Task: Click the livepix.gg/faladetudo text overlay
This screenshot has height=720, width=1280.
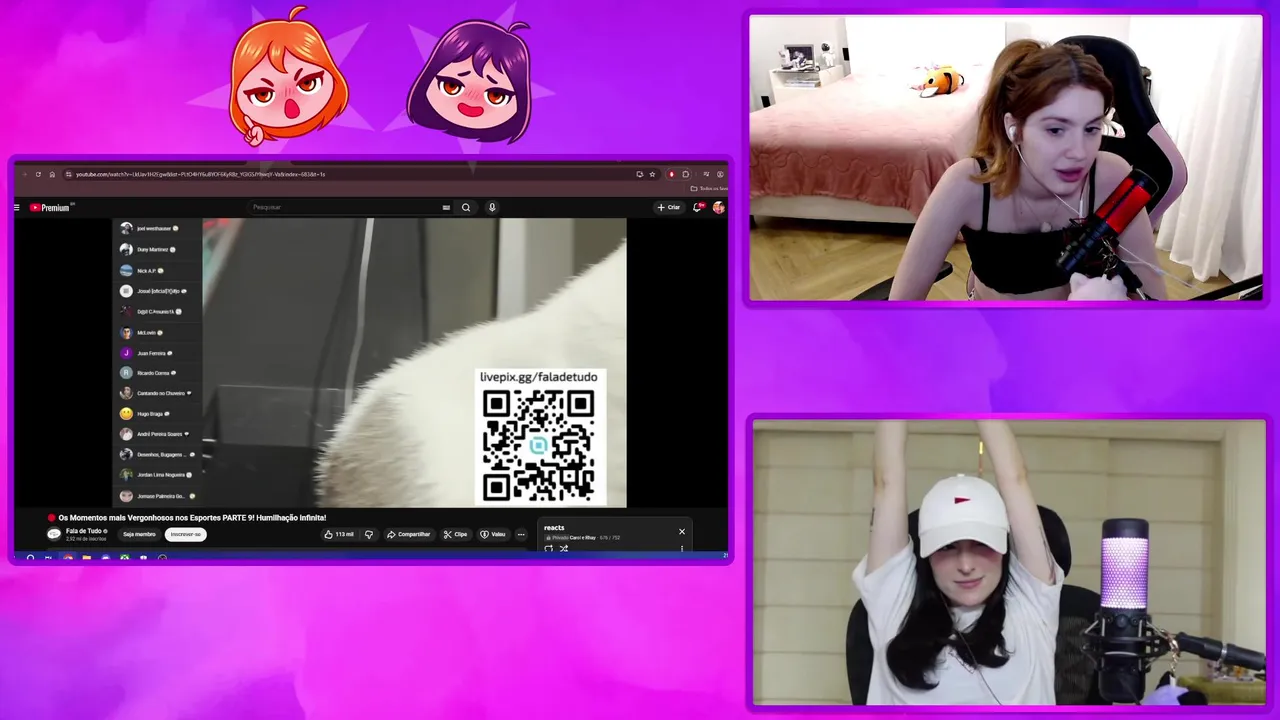Action: [x=538, y=377]
